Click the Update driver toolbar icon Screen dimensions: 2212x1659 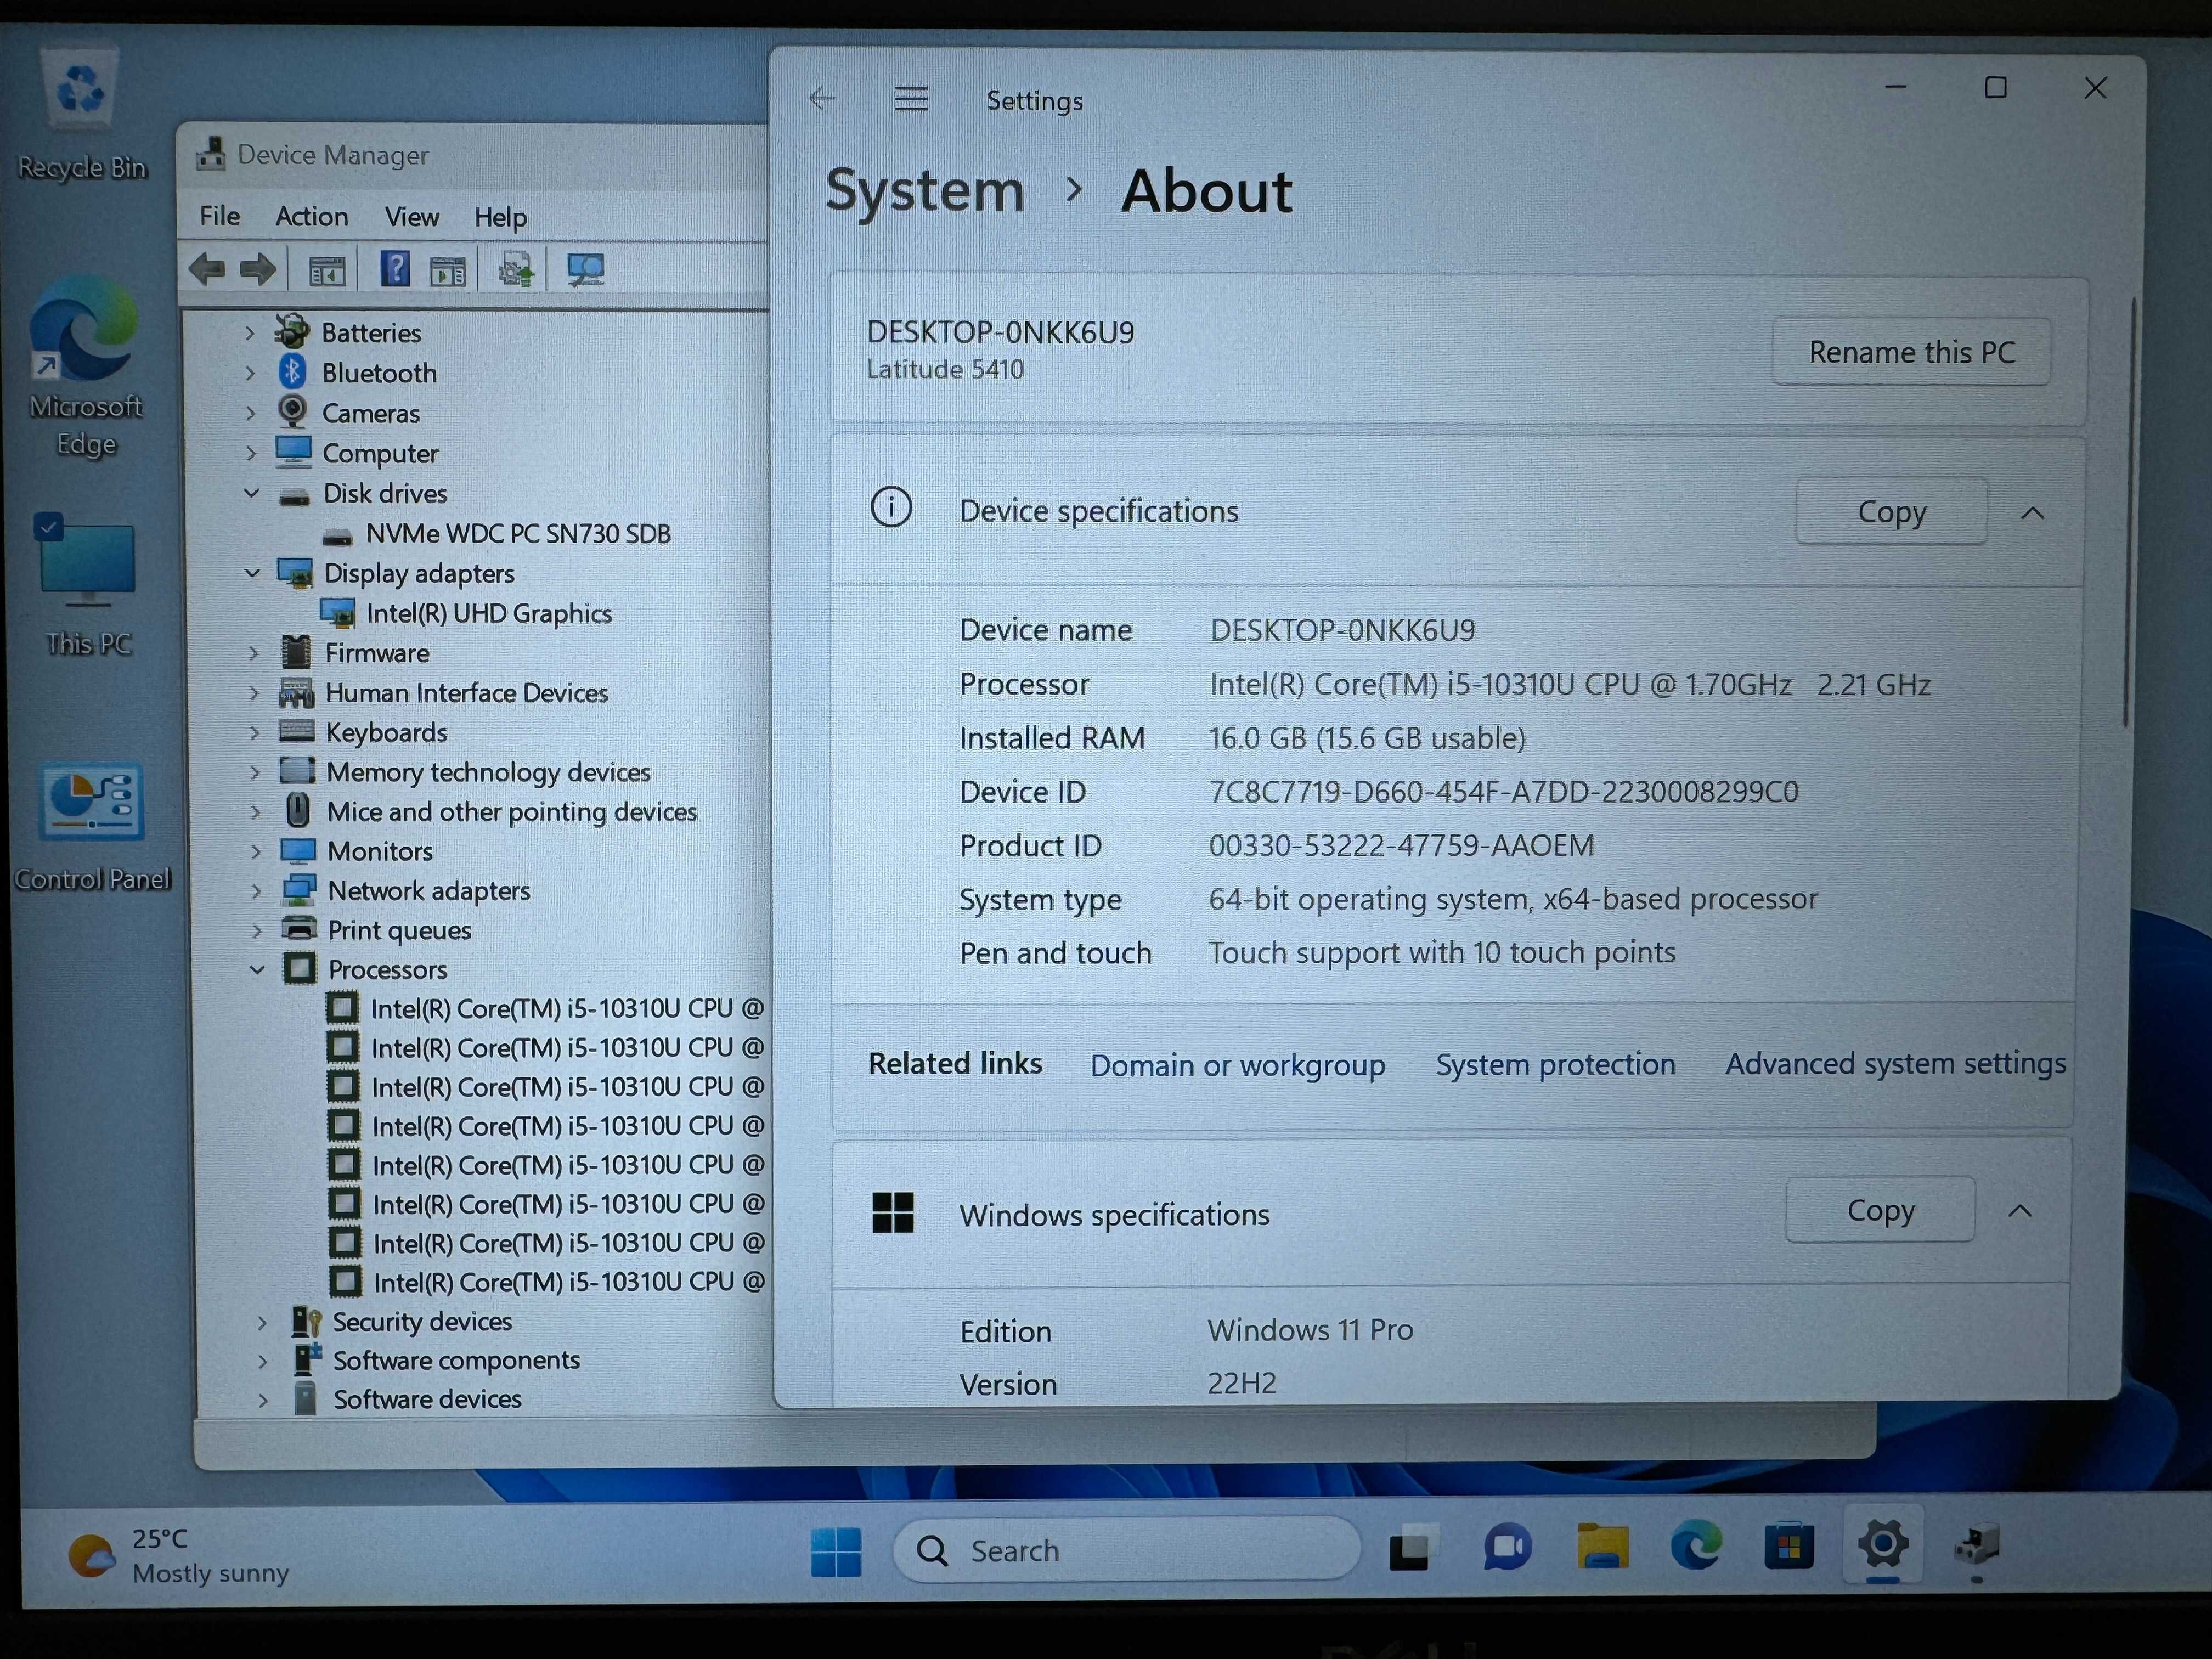[x=516, y=270]
